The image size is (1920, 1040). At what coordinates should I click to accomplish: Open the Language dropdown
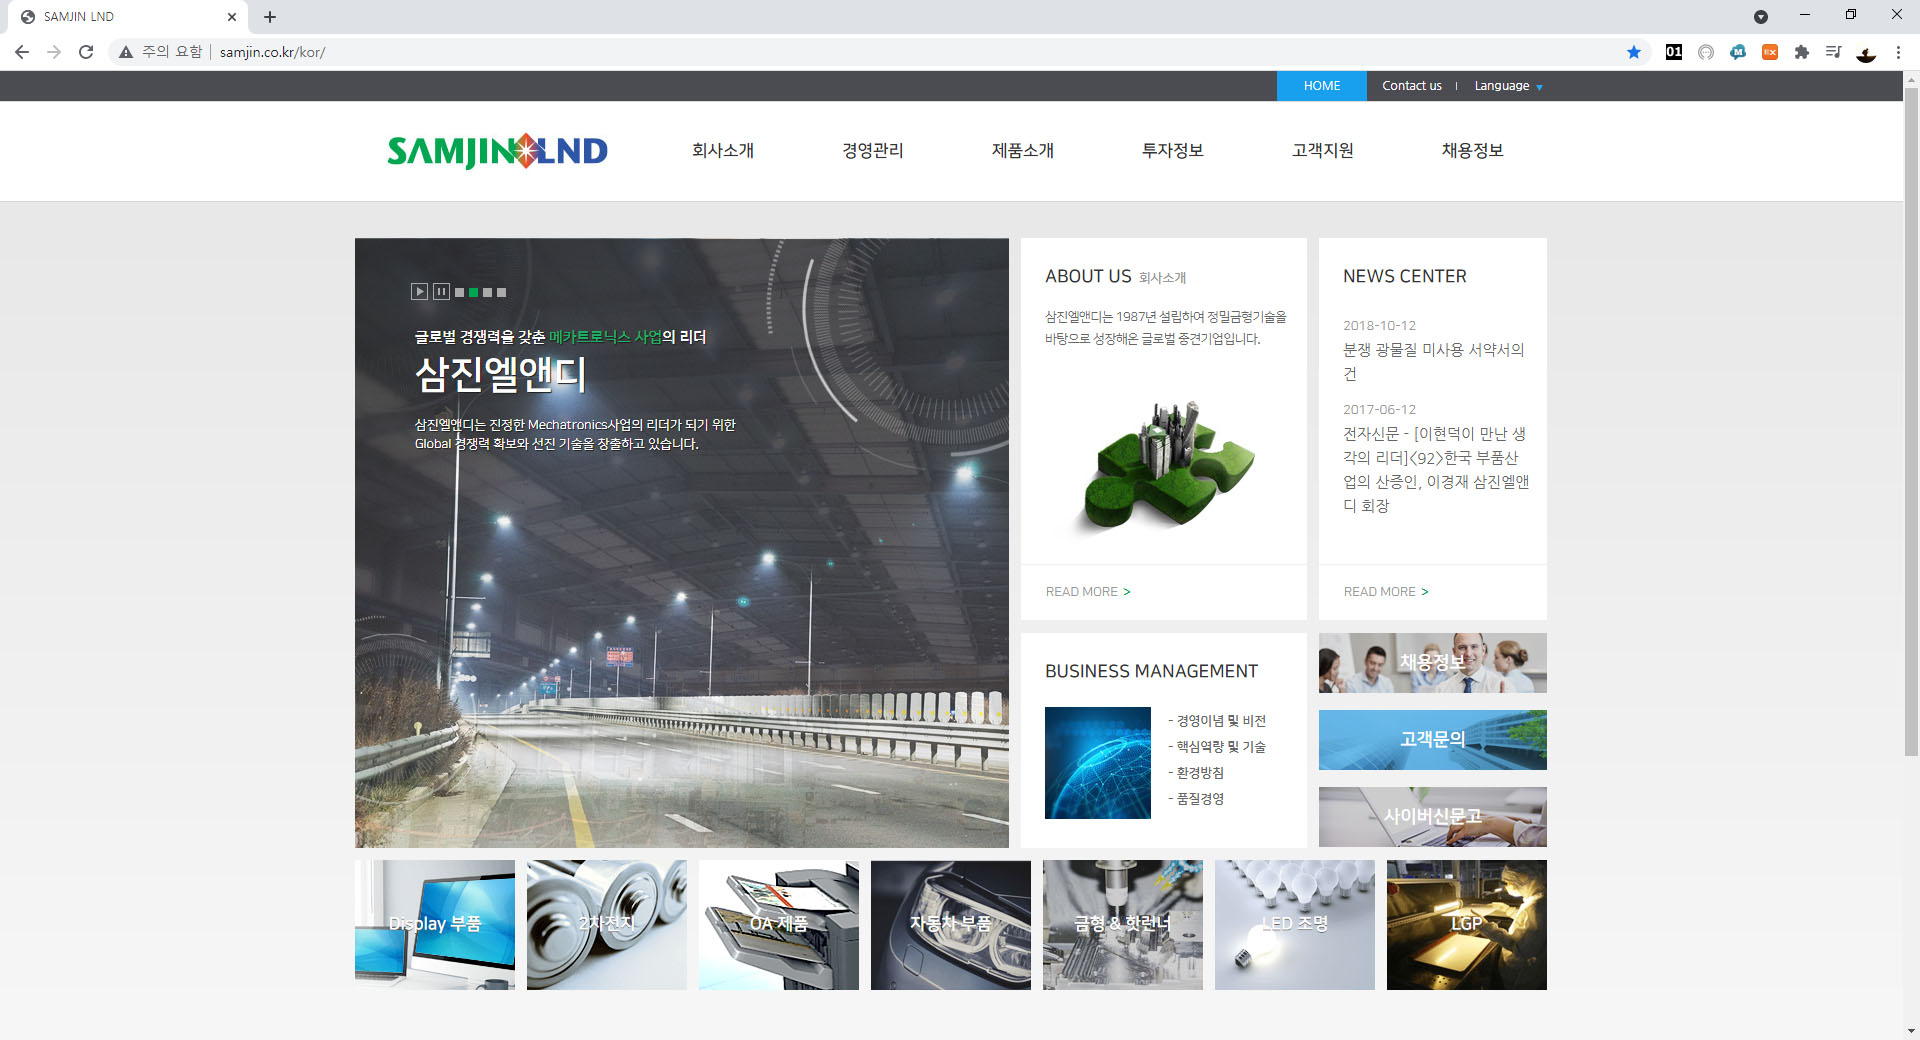click(x=1508, y=86)
